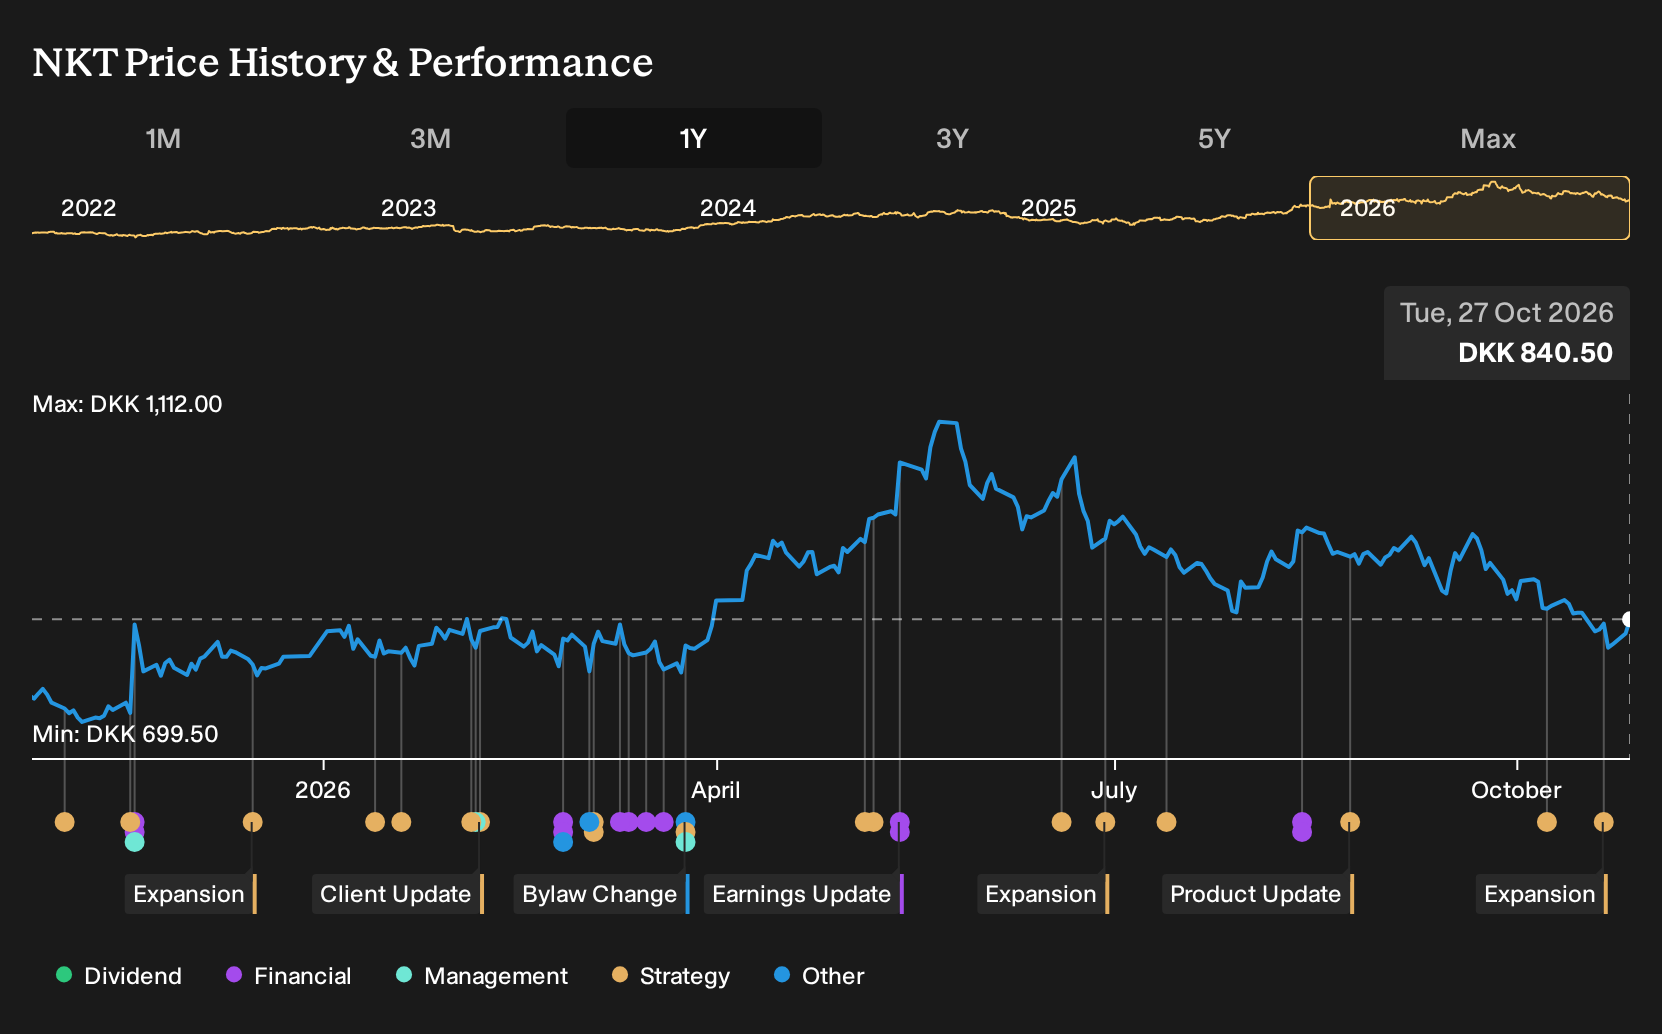Select the highlighted 2026 range window in overview
Viewport: 1662px width, 1034px height.
pos(1469,208)
